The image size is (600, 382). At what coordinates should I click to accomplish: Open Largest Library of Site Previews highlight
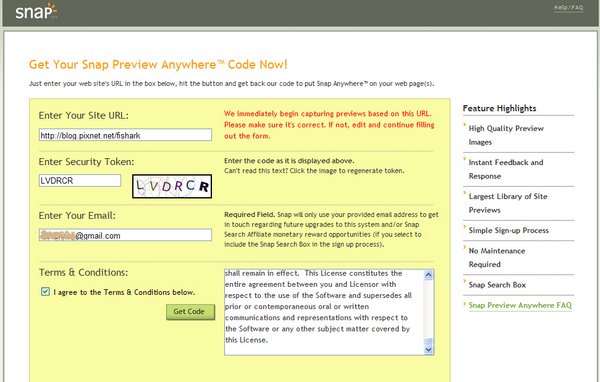click(508, 203)
